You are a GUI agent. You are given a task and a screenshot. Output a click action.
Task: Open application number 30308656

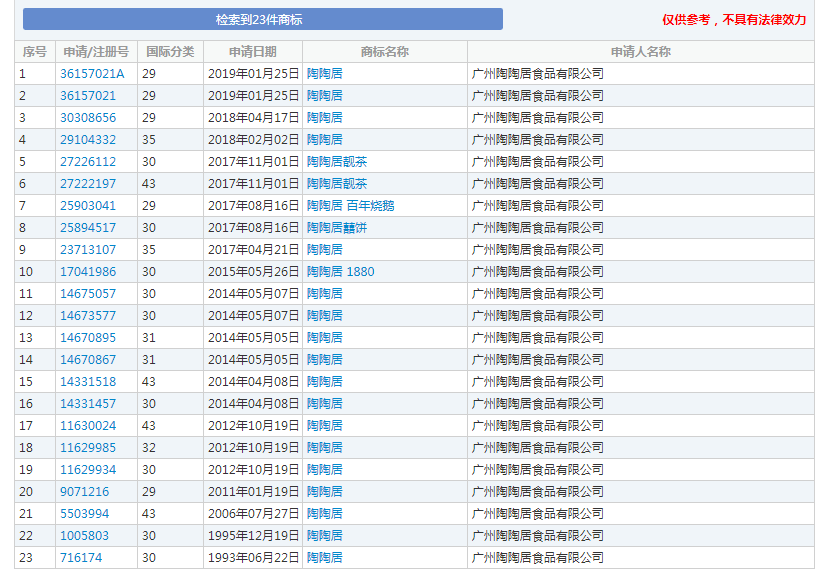pos(88,118)
